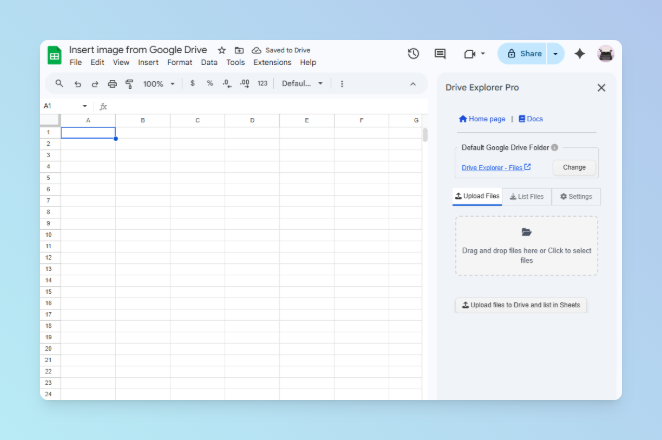Open the Gemini sparkle icon
The height and width of the screenshot is (440, 662).
point(580,54)
